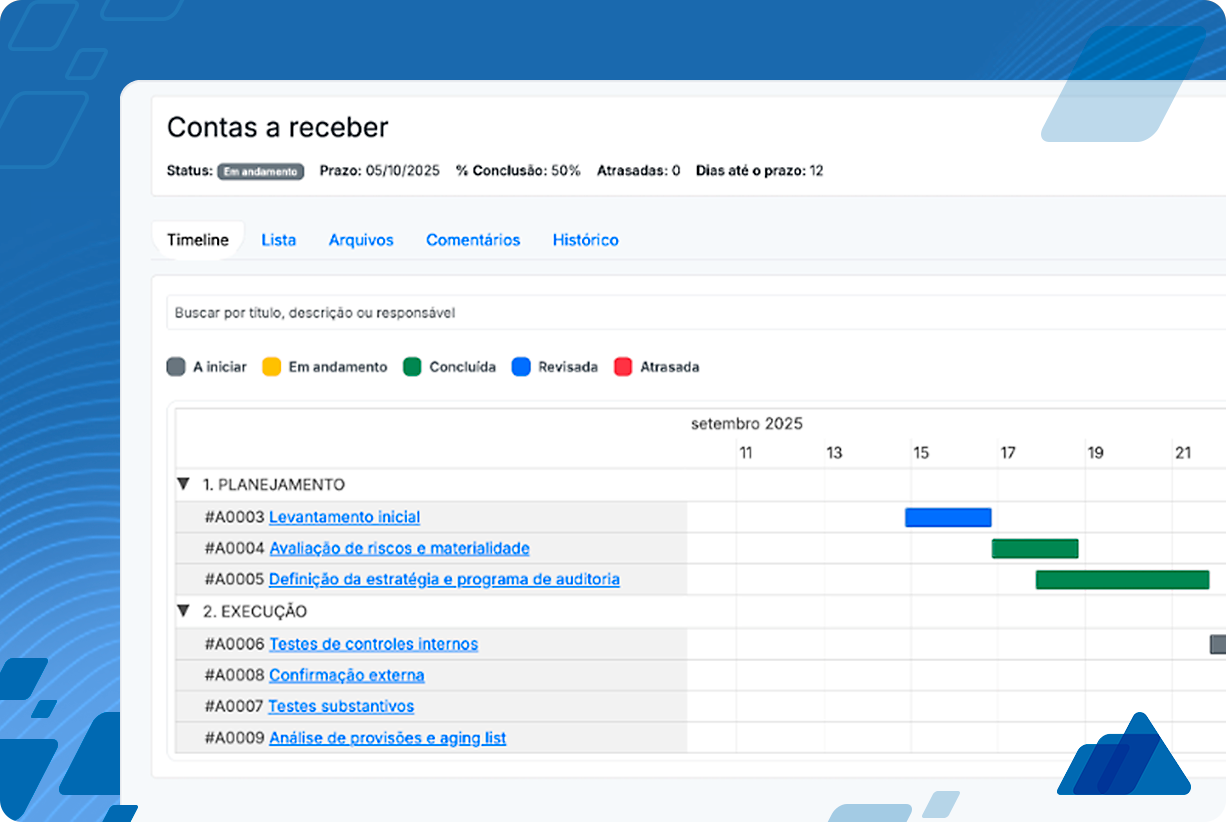Collapse the '2. EXECUÇÃO' section
Screen dimensions: 1226x822
(183, 610)
